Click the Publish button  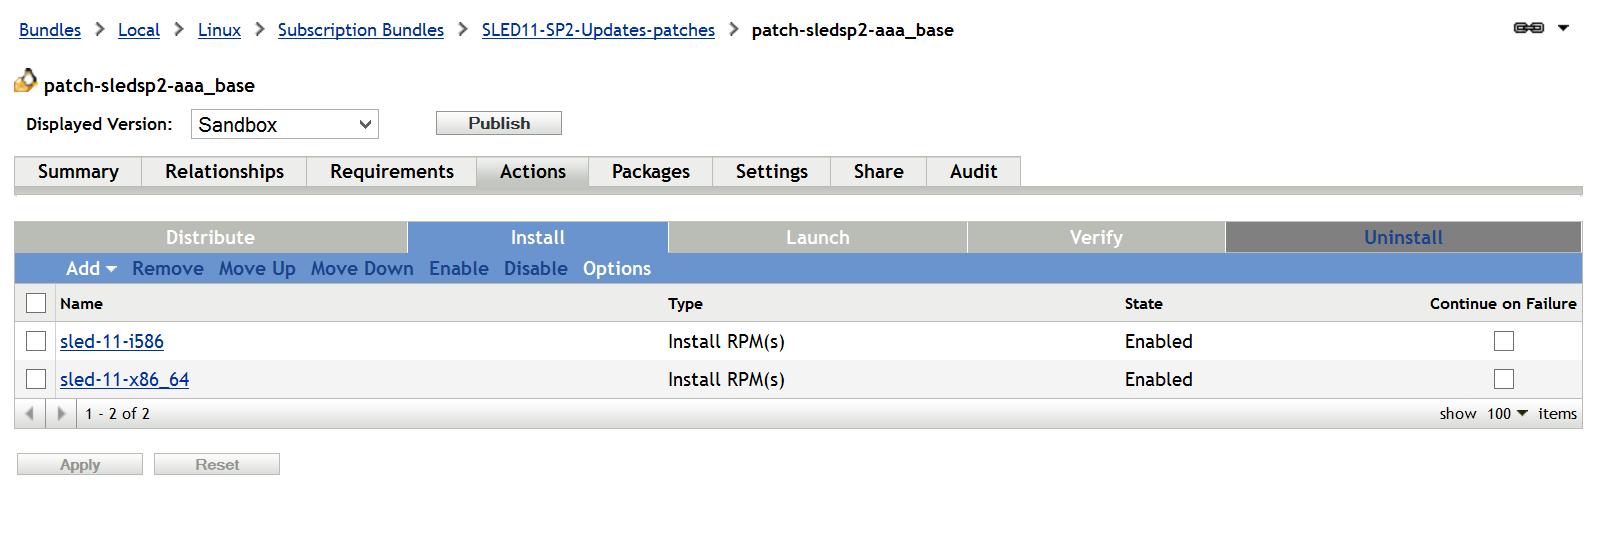coord(499,123)
